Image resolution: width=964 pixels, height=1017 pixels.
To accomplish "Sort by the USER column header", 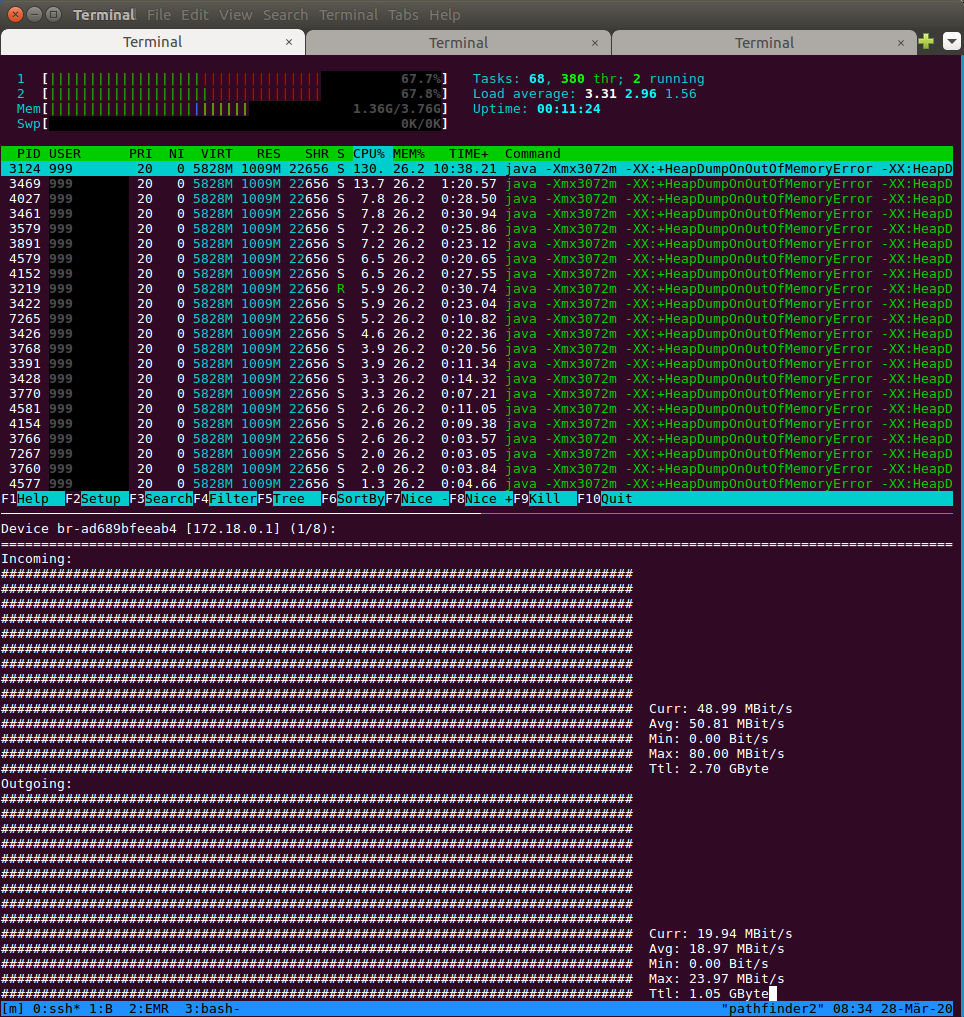I will [65, 154].
